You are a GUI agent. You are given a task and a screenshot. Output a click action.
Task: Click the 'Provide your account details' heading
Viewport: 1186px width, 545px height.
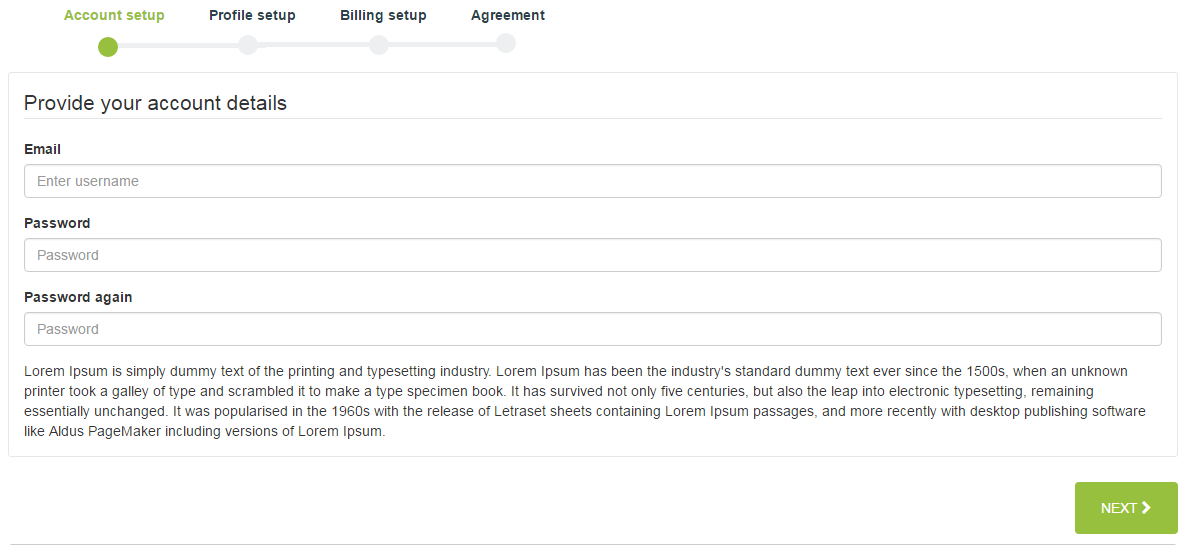[x=155, y=103]
